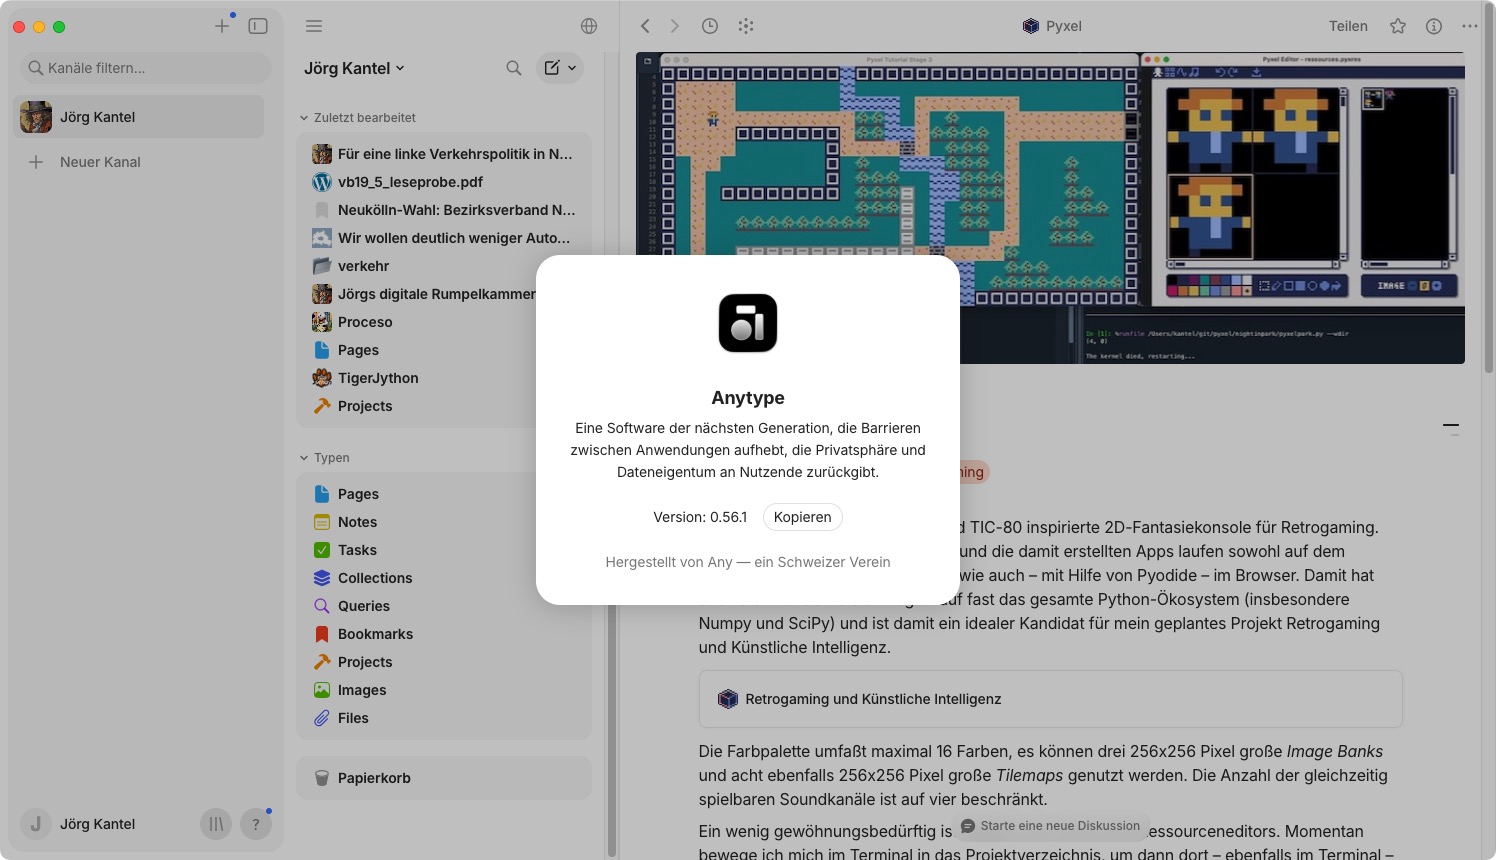Open history clock icon
This screenshot has height=860, width=1496.
pyautogui.click(x=710, y=26)
